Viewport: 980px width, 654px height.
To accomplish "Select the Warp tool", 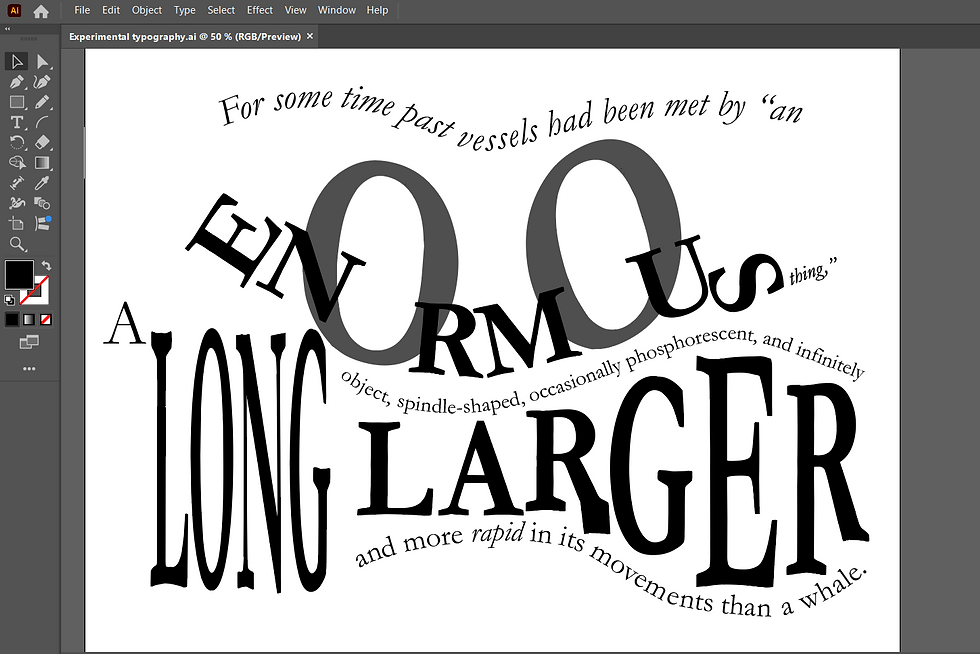I will coord(16,203).
